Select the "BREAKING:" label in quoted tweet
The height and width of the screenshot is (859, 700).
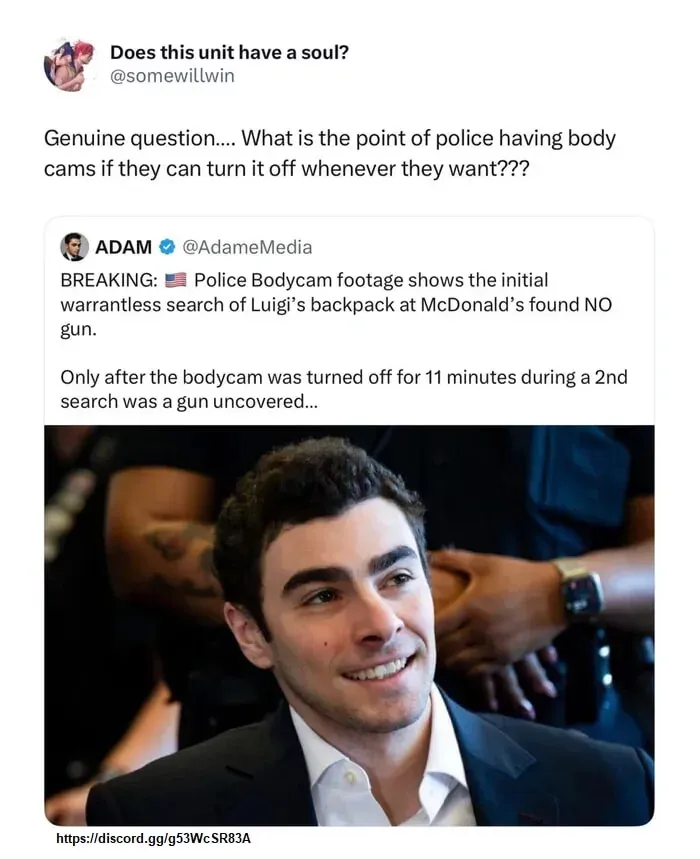click(x=103, y=281)
